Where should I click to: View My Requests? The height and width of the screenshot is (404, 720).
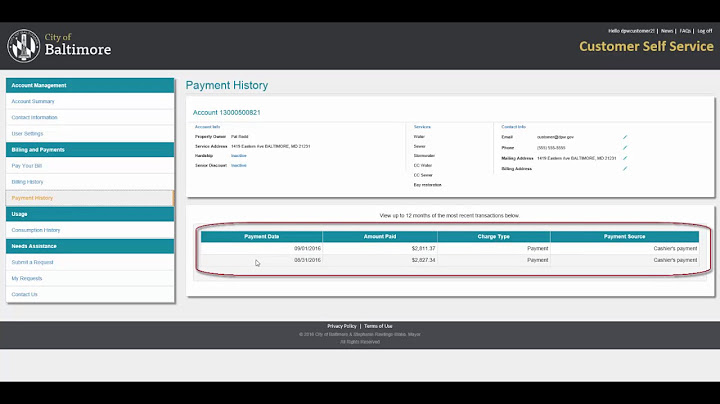(27, 278)
